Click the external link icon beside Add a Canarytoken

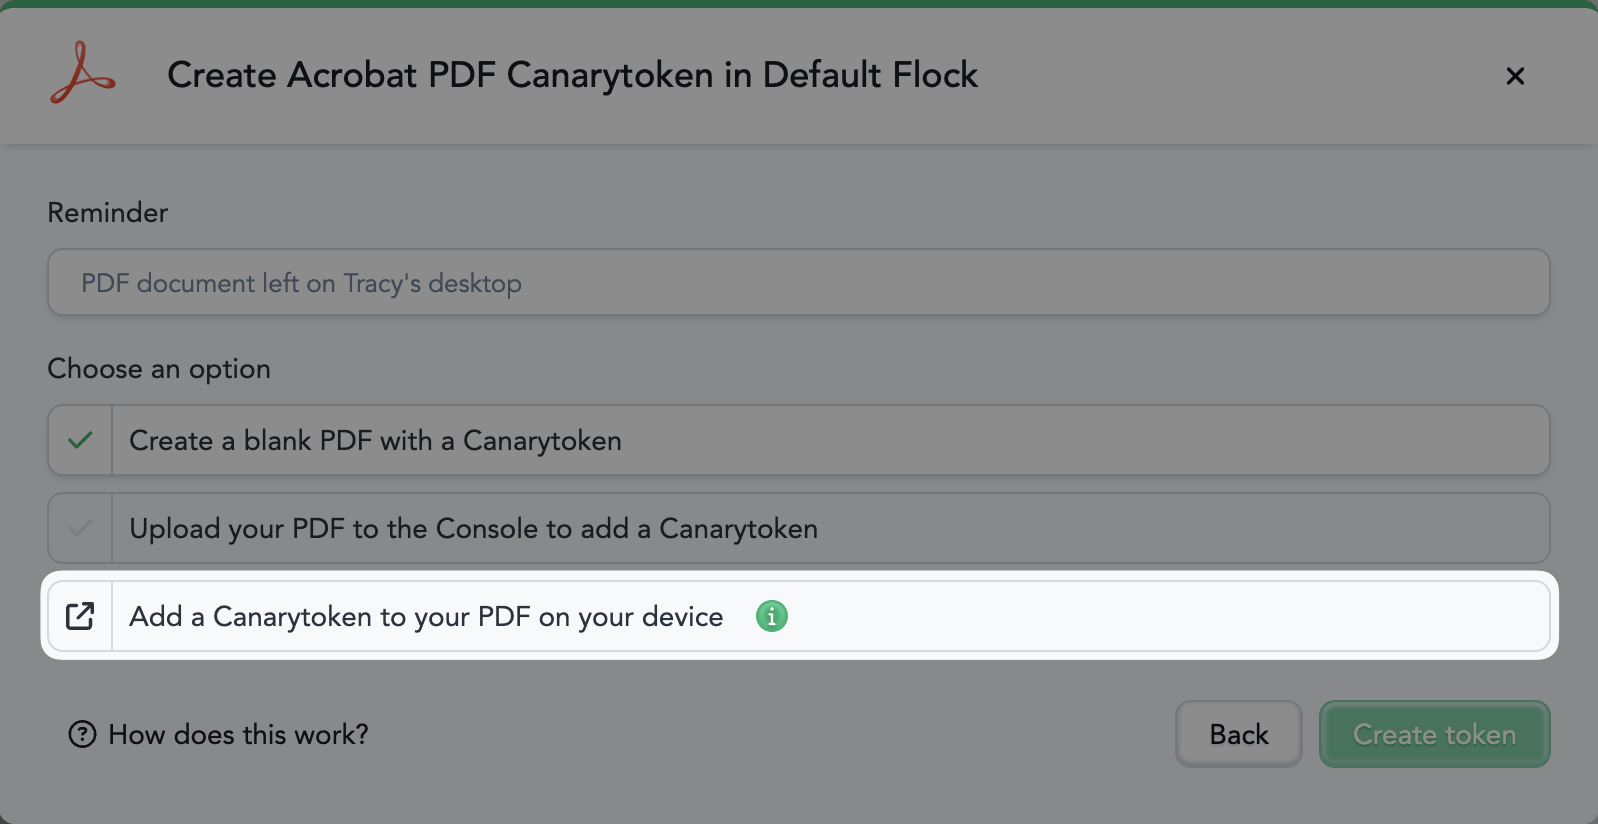pyautogui.click(x=80, y=616)
